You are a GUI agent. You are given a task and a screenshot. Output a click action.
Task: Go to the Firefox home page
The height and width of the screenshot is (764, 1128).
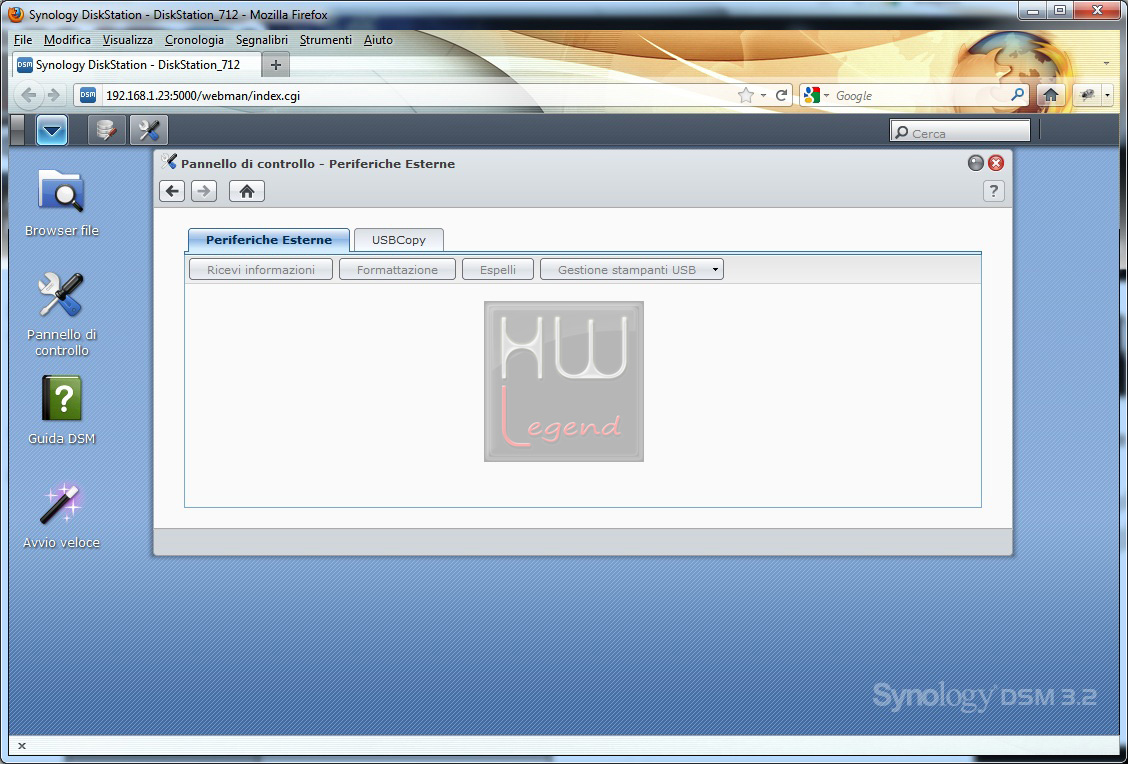tap(1050, 95)
